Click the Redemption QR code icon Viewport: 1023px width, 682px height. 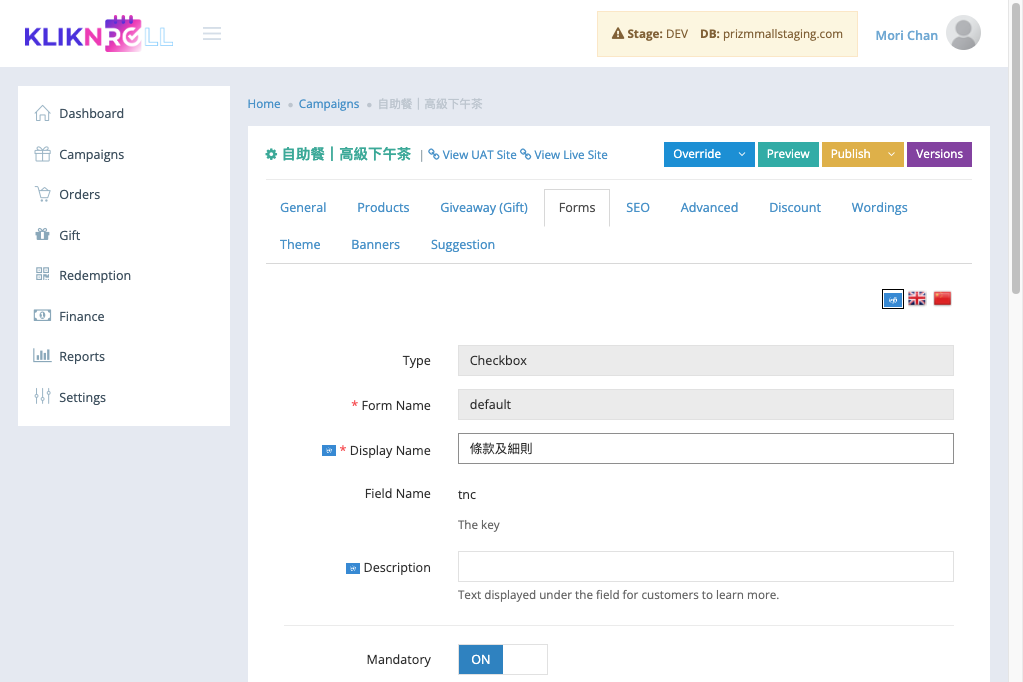point(42,274)
